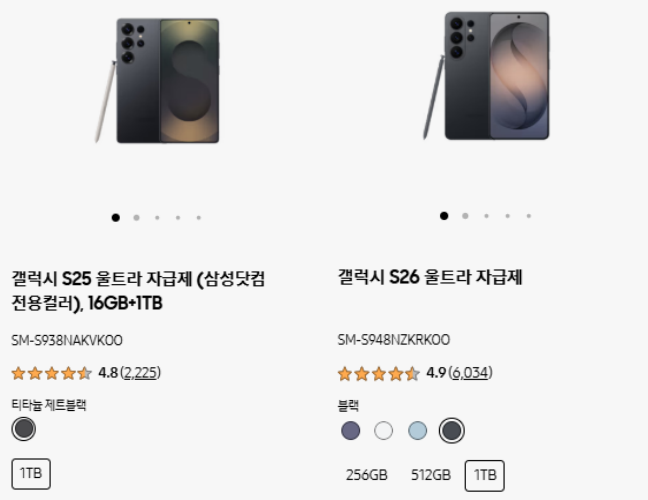The width and height of the screenshot is (648, 500).
Task: Select 256GB storage for Galaxy S26 Ultra
Action: tap(365, 475)
